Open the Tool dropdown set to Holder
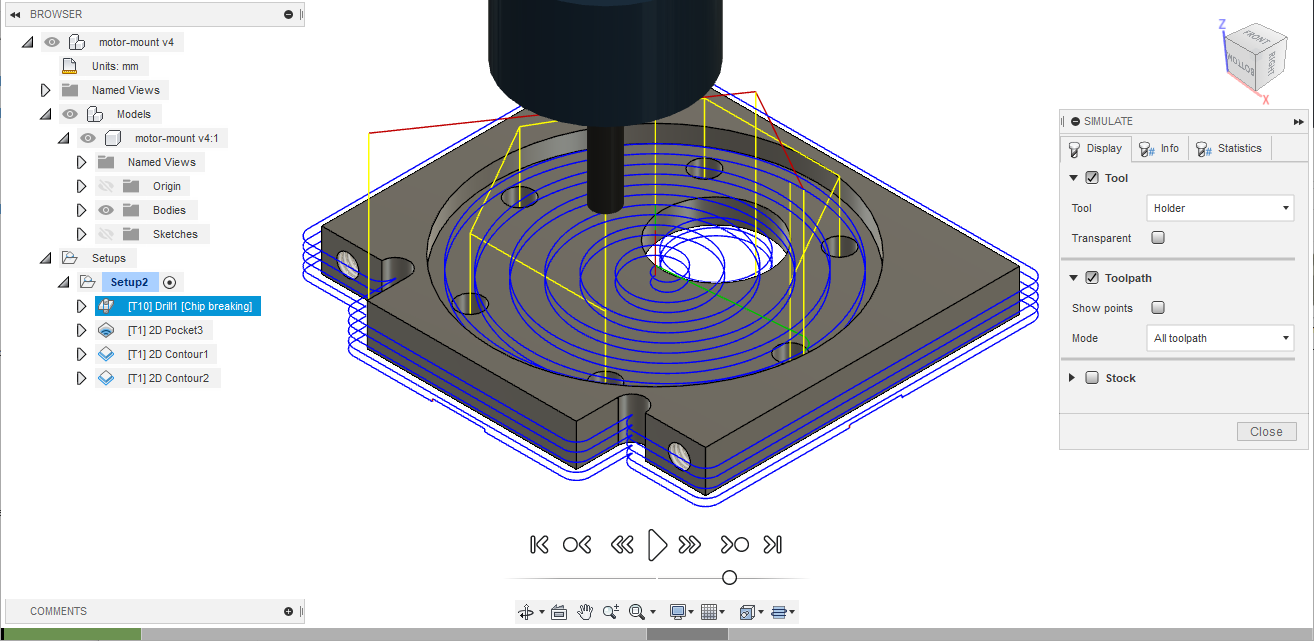The width and height of the screenshot is (1314, 641). [1219, 208]
